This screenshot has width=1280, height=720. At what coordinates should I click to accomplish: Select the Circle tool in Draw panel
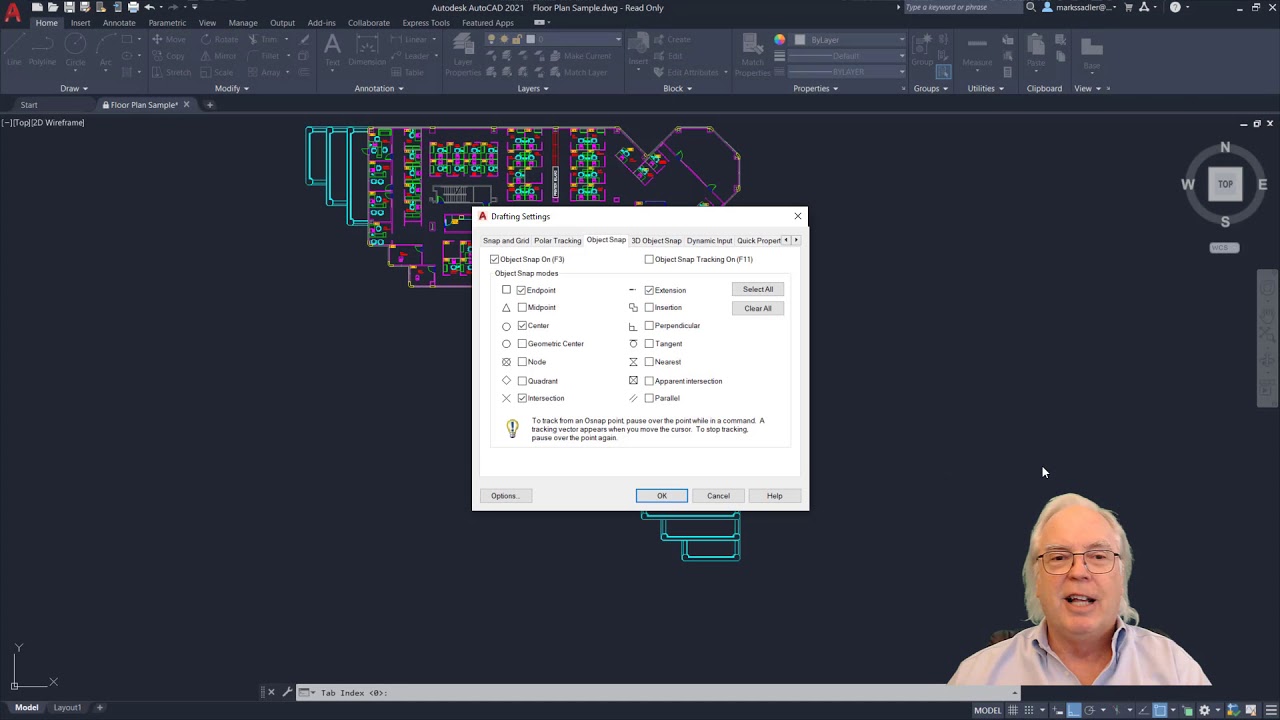click(x=76, y=50)
